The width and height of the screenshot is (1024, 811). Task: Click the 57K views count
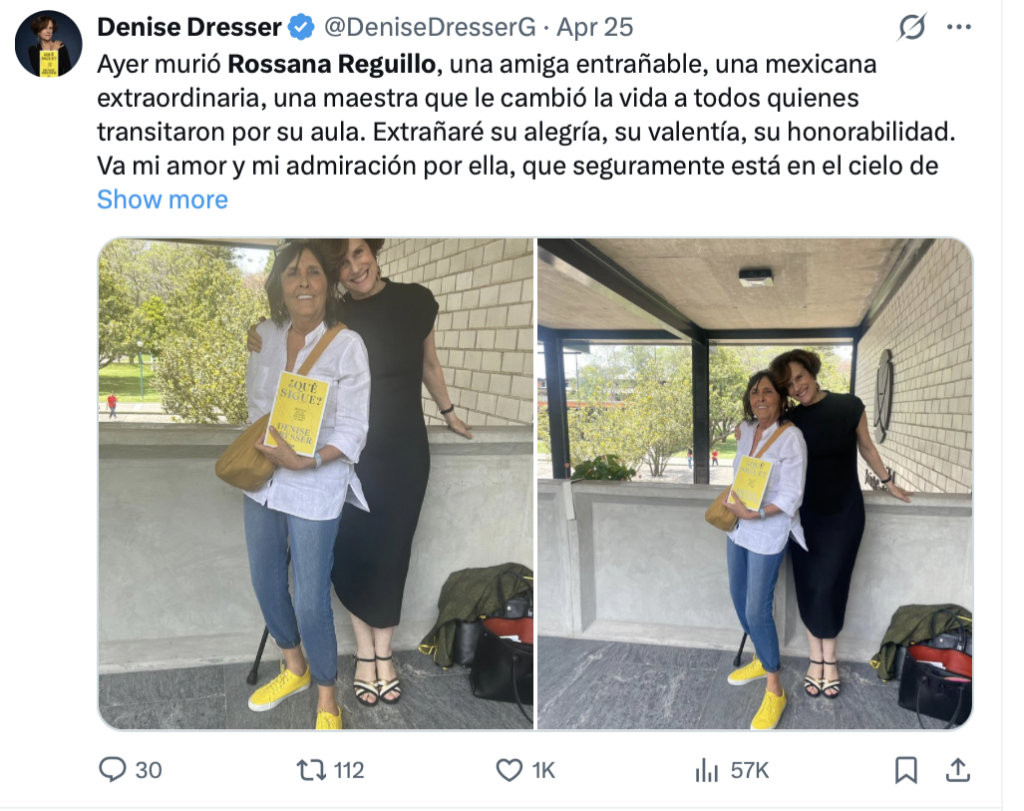point(750,771)
